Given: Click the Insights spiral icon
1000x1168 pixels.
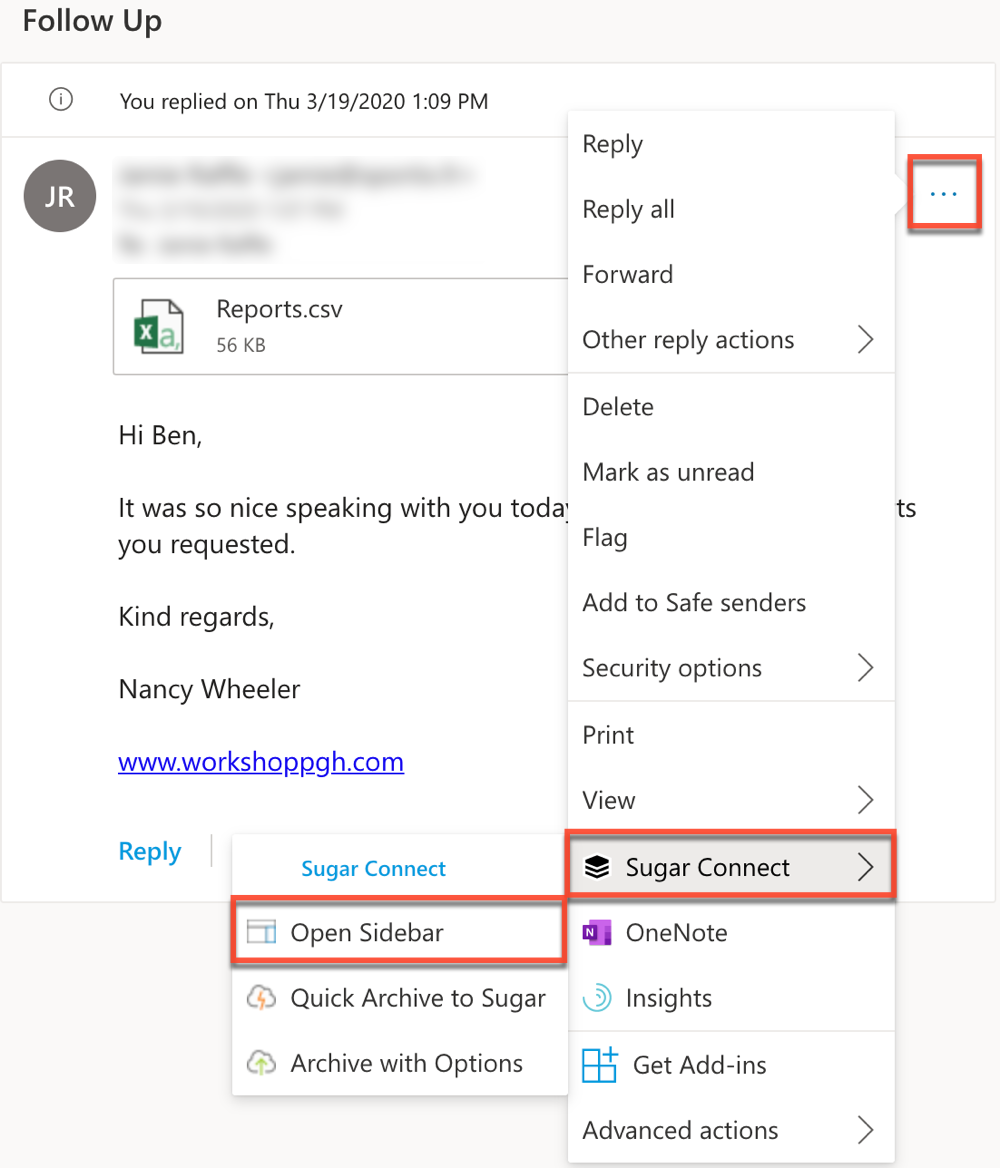Looking at the screenshot, I should pos(597,998).
